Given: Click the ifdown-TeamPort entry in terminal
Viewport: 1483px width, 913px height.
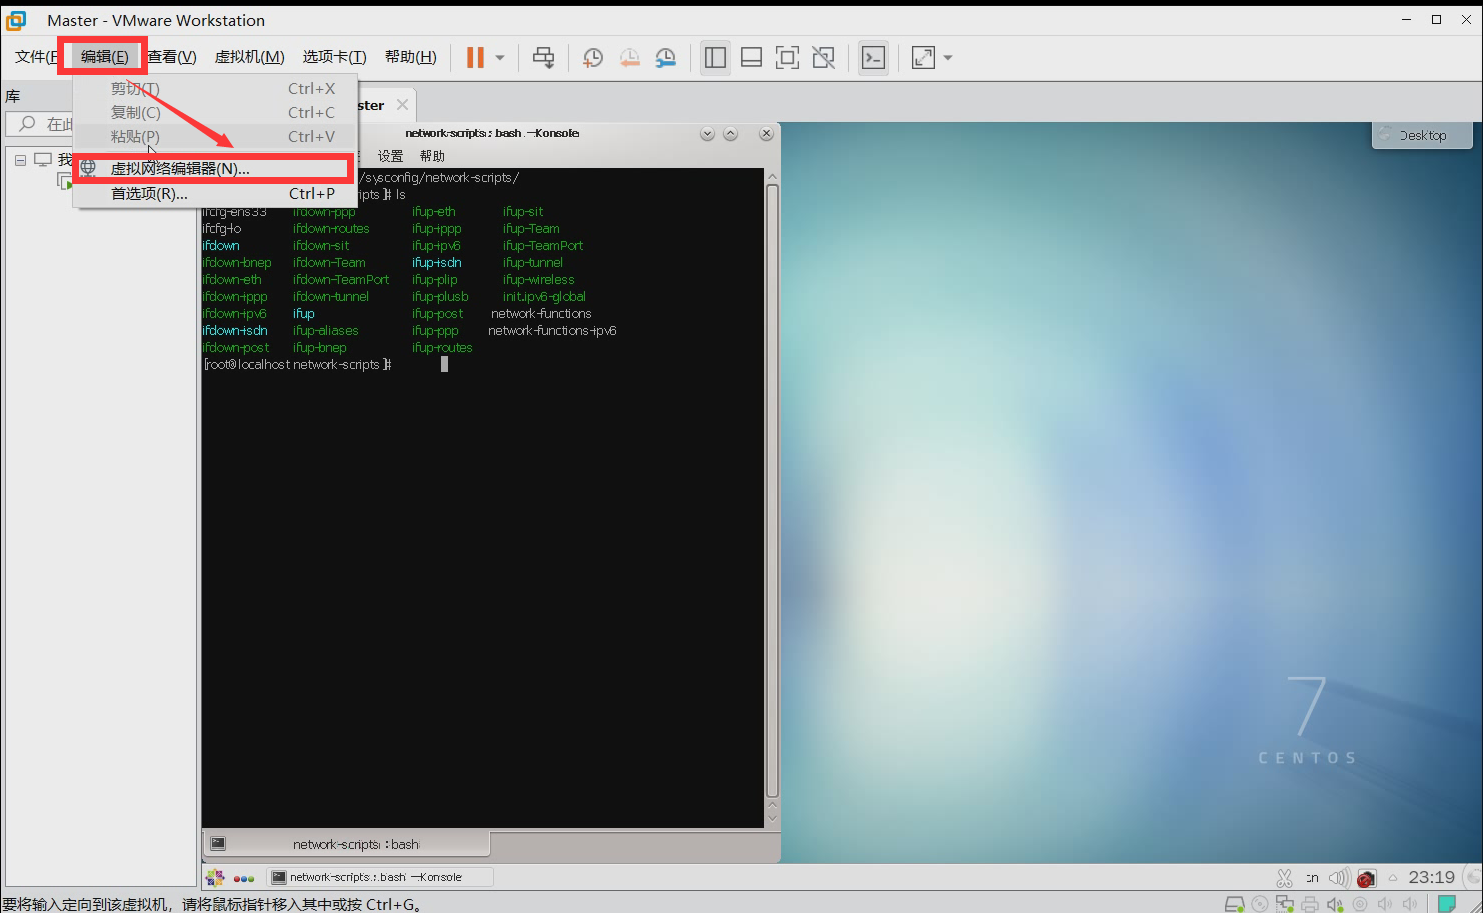Looking at the screenshot, I should [x=341, y=279].
